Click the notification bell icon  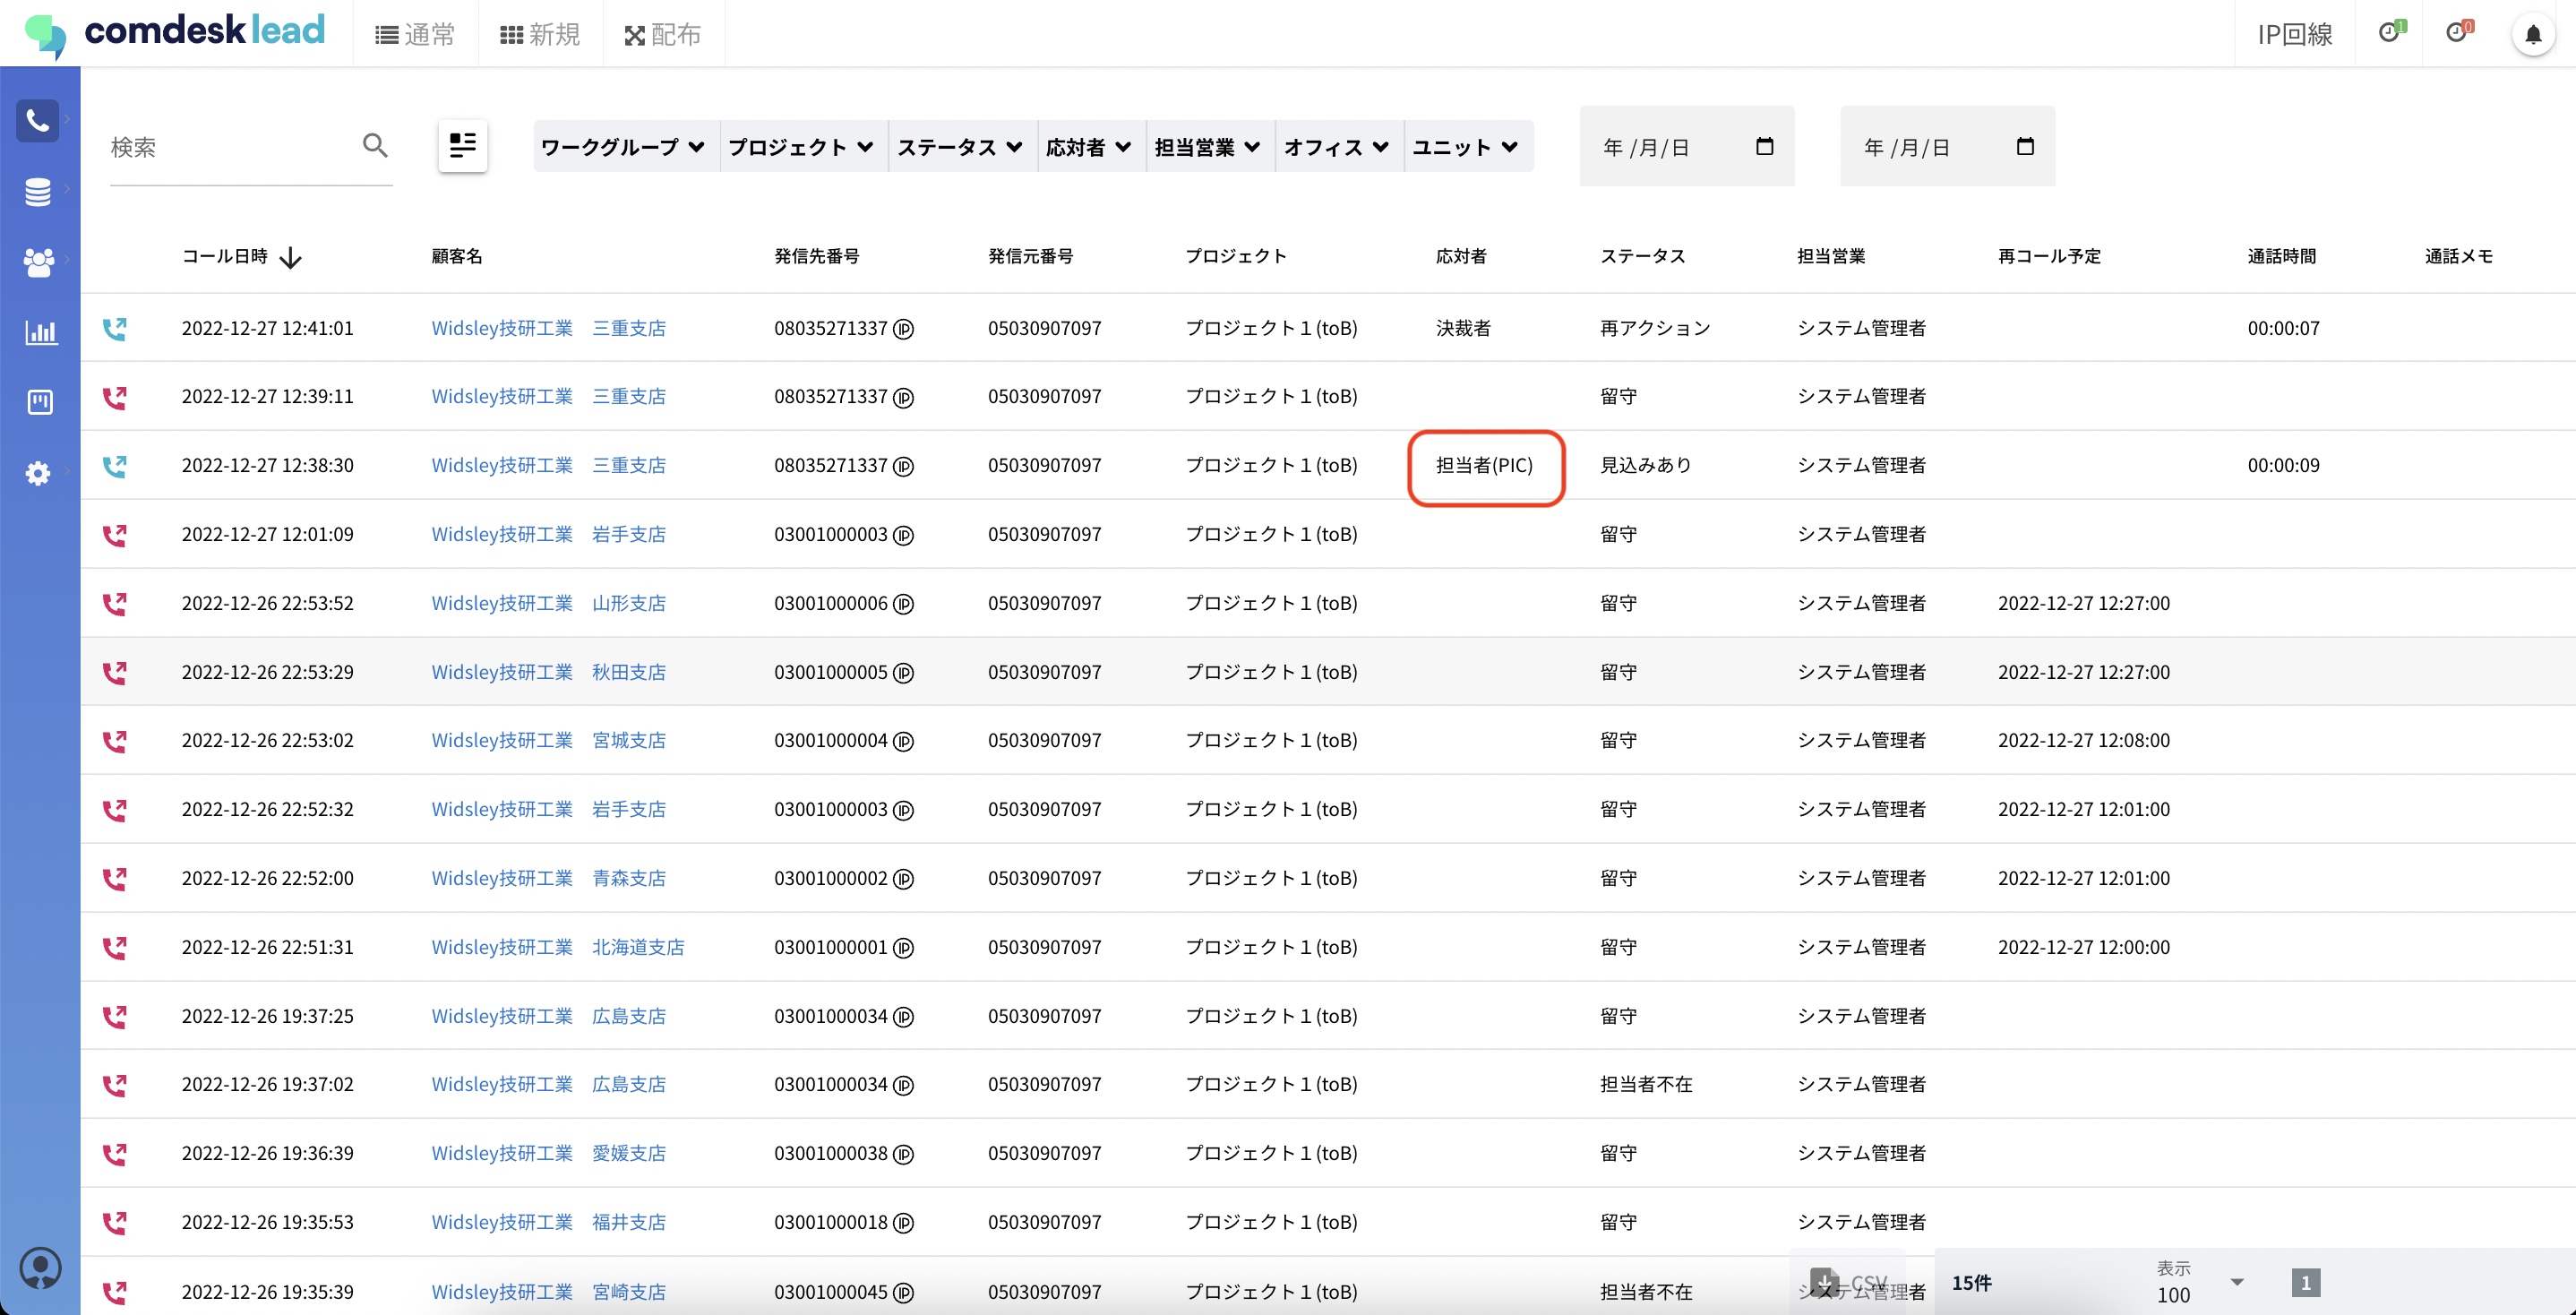coord(2532,35)
